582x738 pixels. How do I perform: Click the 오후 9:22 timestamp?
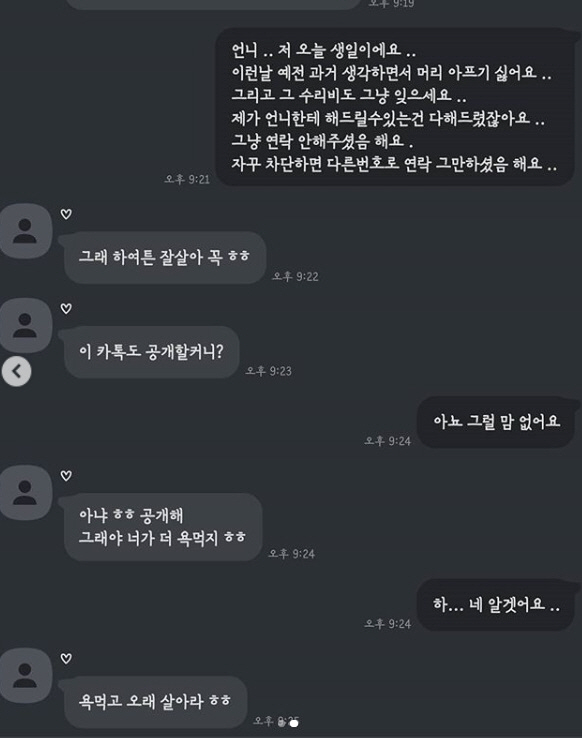tap(295, 276)
